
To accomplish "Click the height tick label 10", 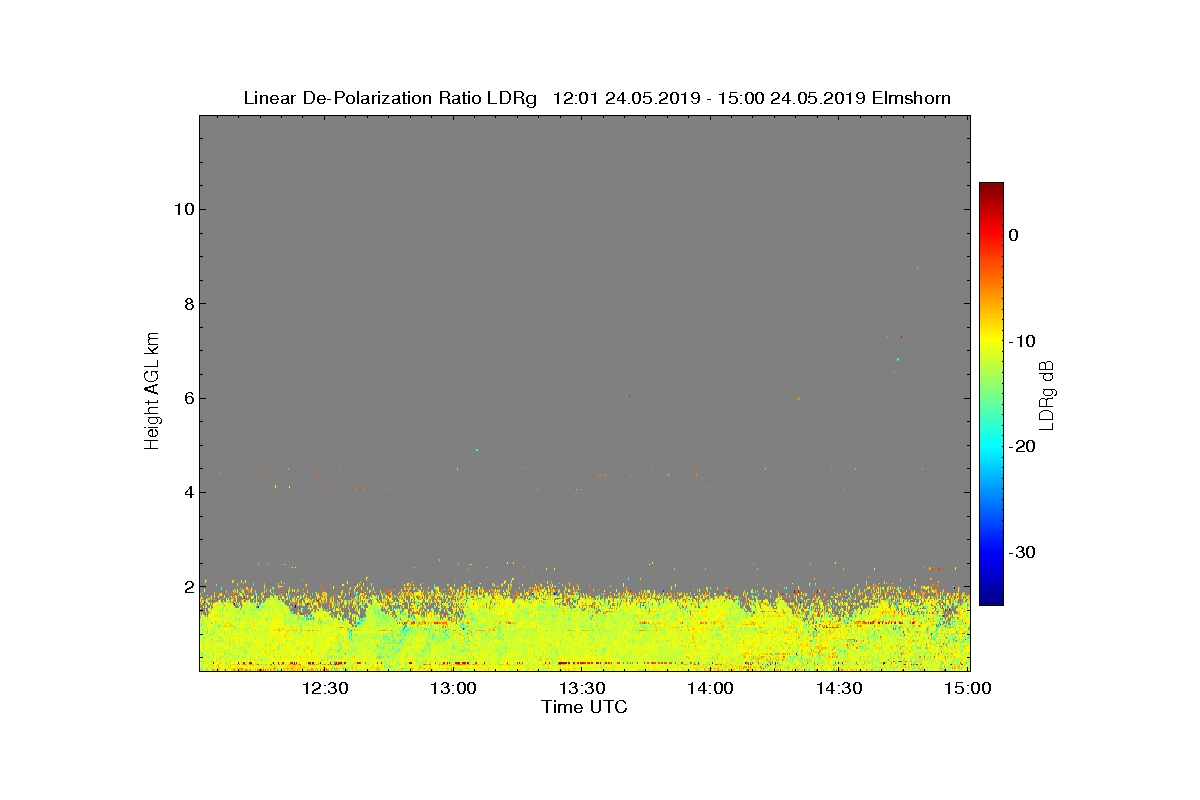I will 182,209.
